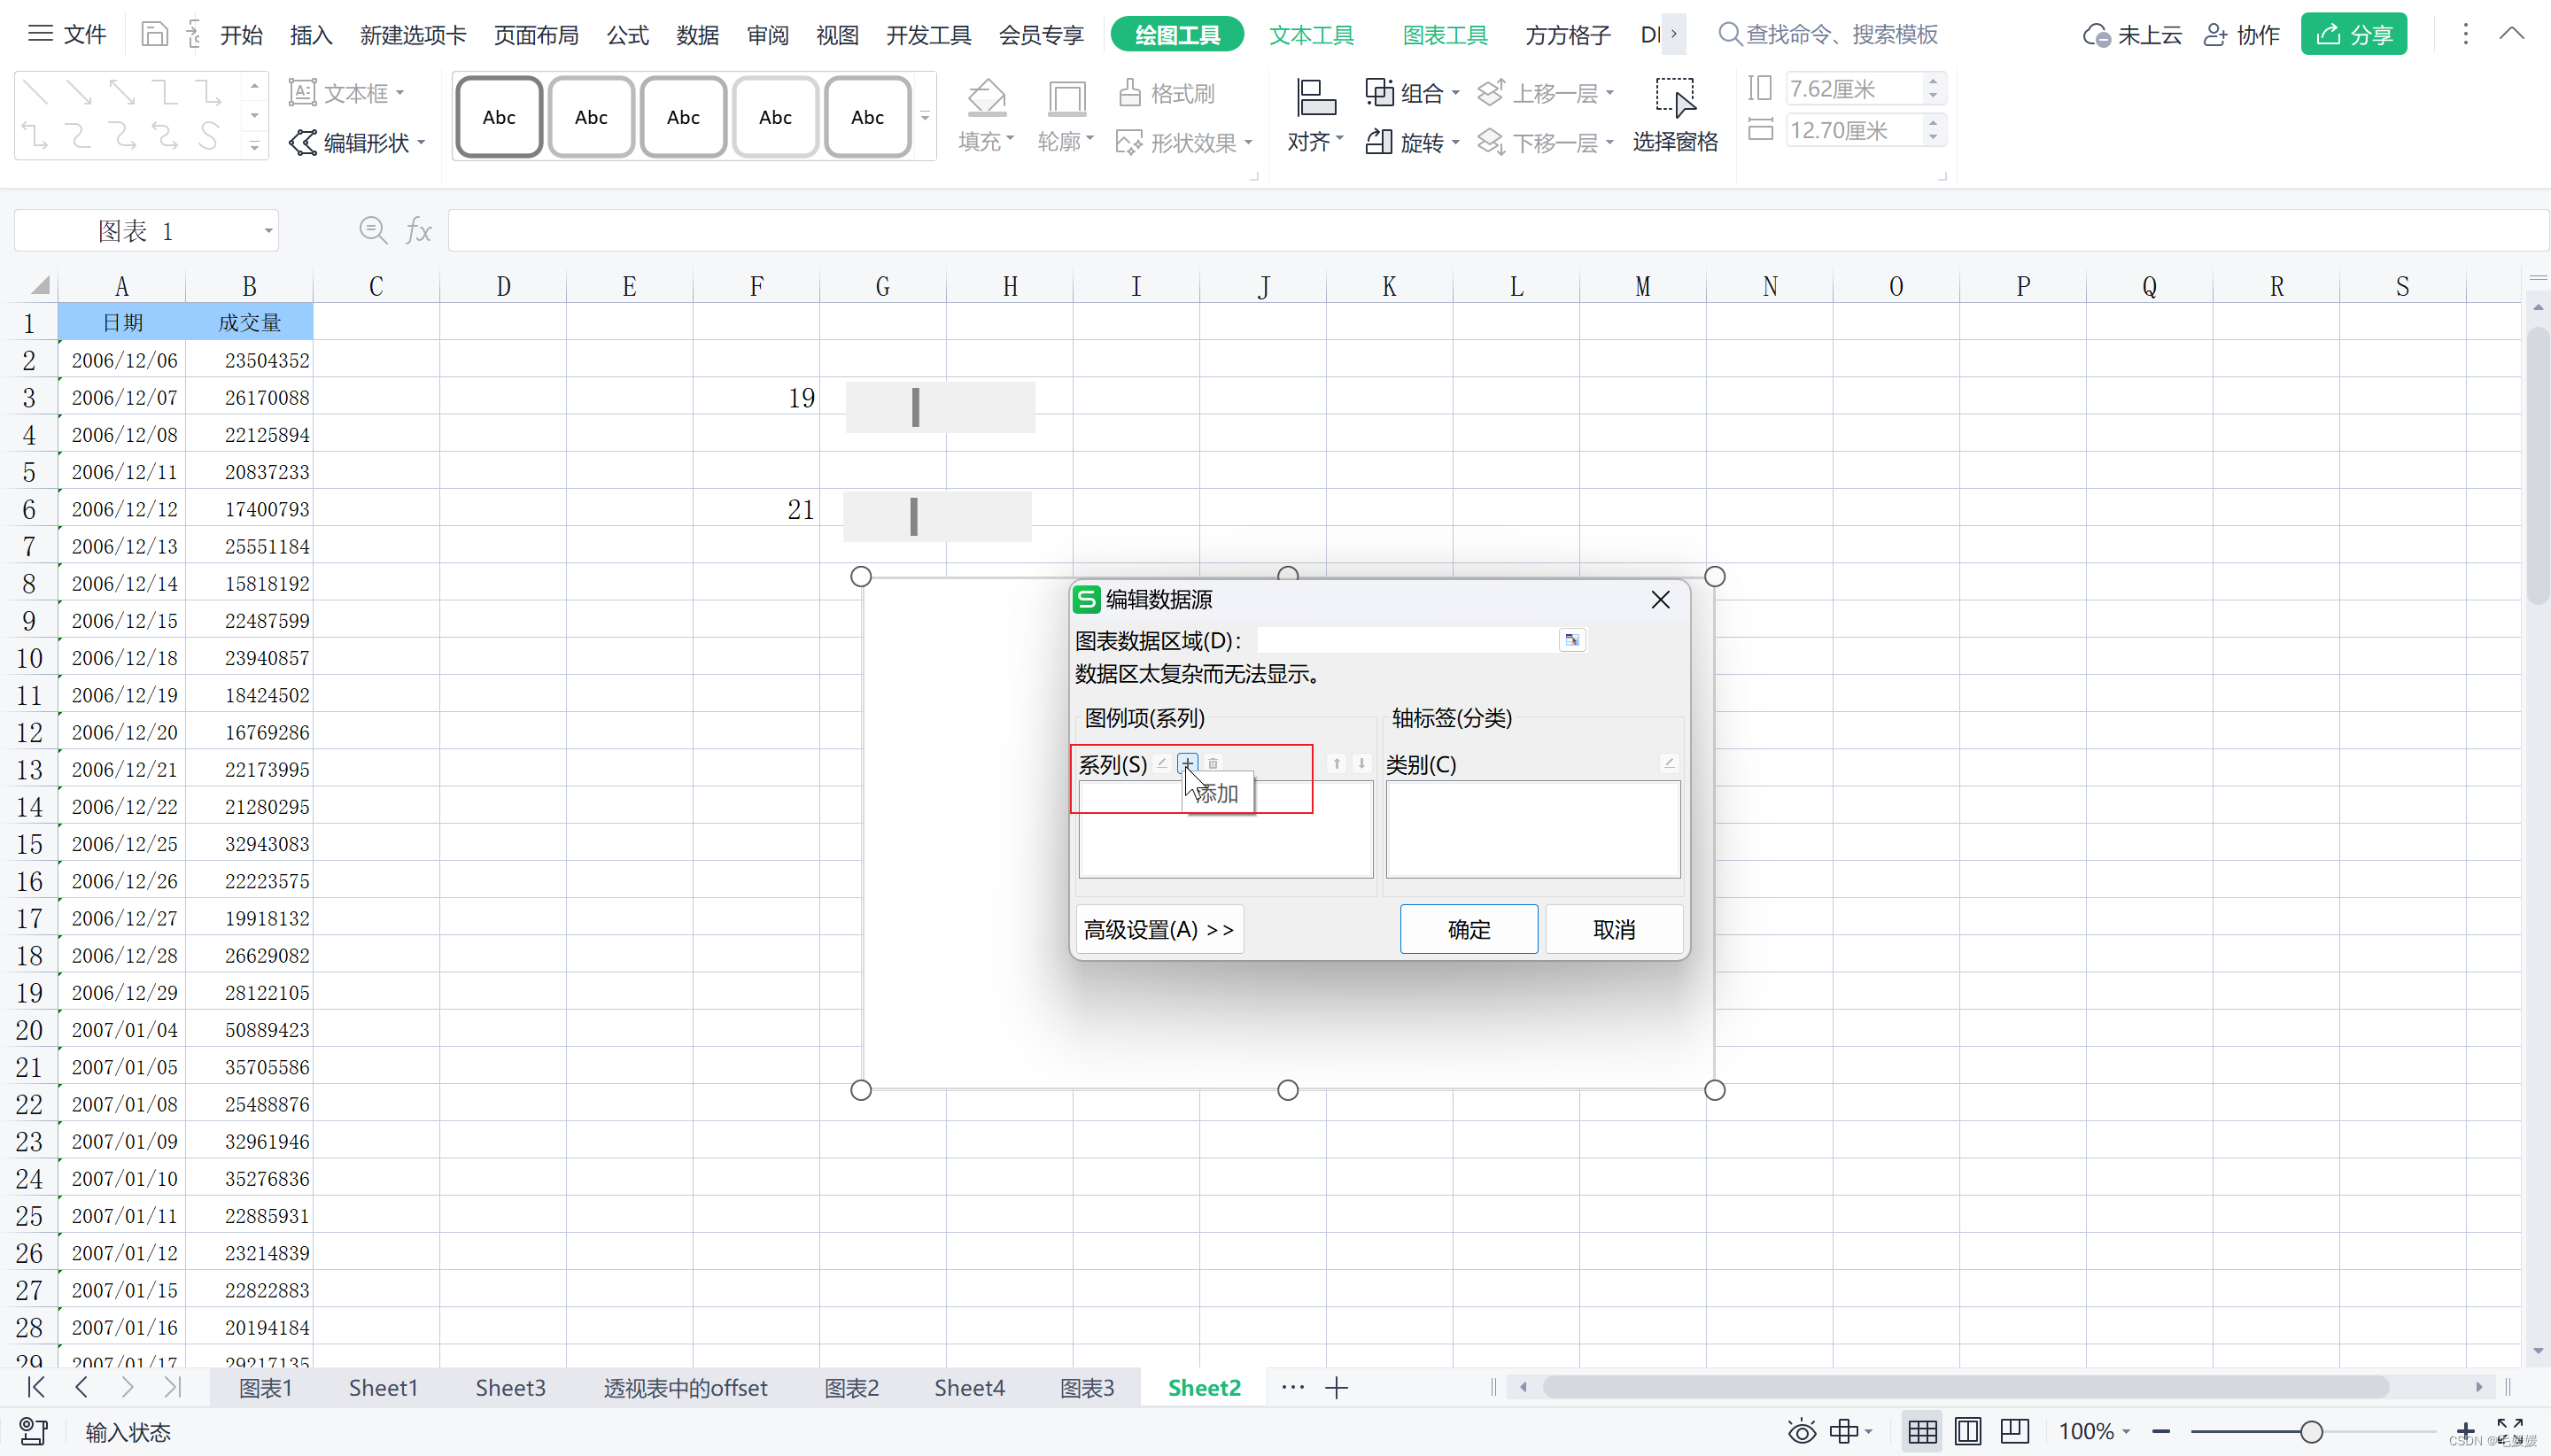Switch to page layout view icon
Image resolution: width=2551 pixels, height=1456 pixels.
tap(1968, 1432)
